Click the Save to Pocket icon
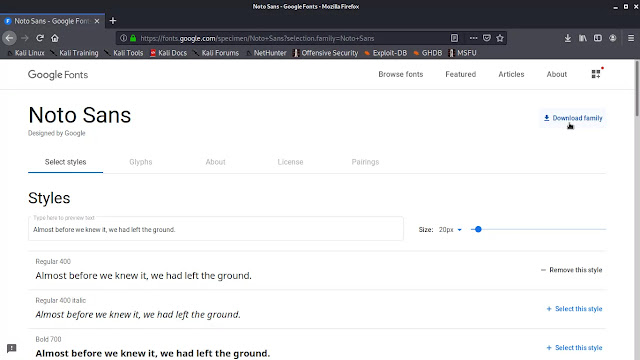Viewport: 640px width, 360px height. 487,38
